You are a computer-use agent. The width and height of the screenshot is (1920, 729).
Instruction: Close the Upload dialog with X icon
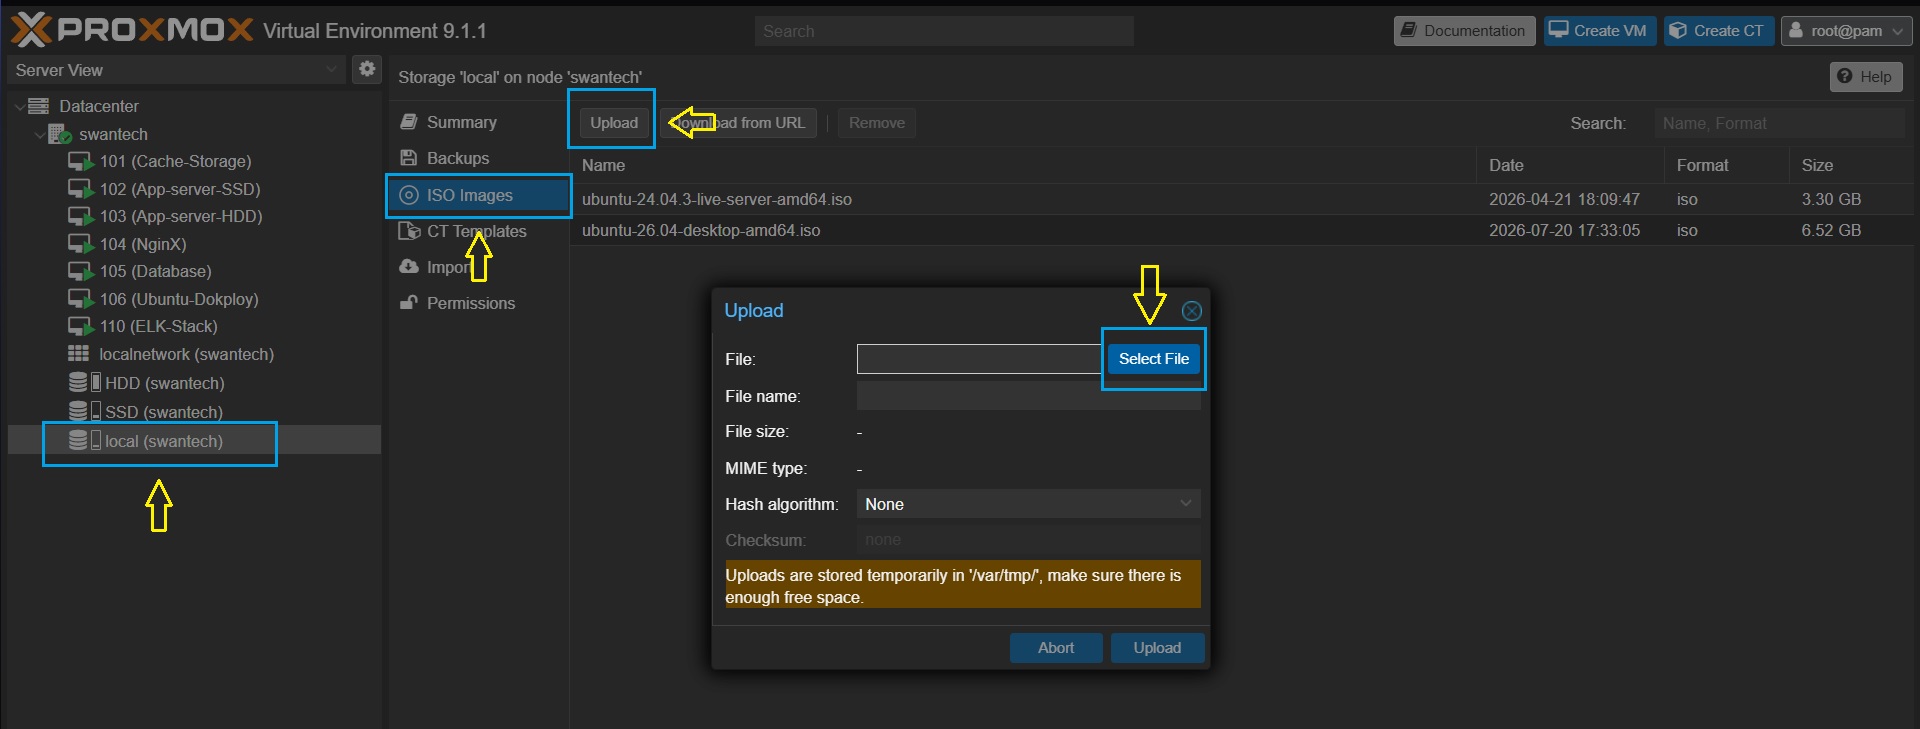click(x=1191, y=311)
